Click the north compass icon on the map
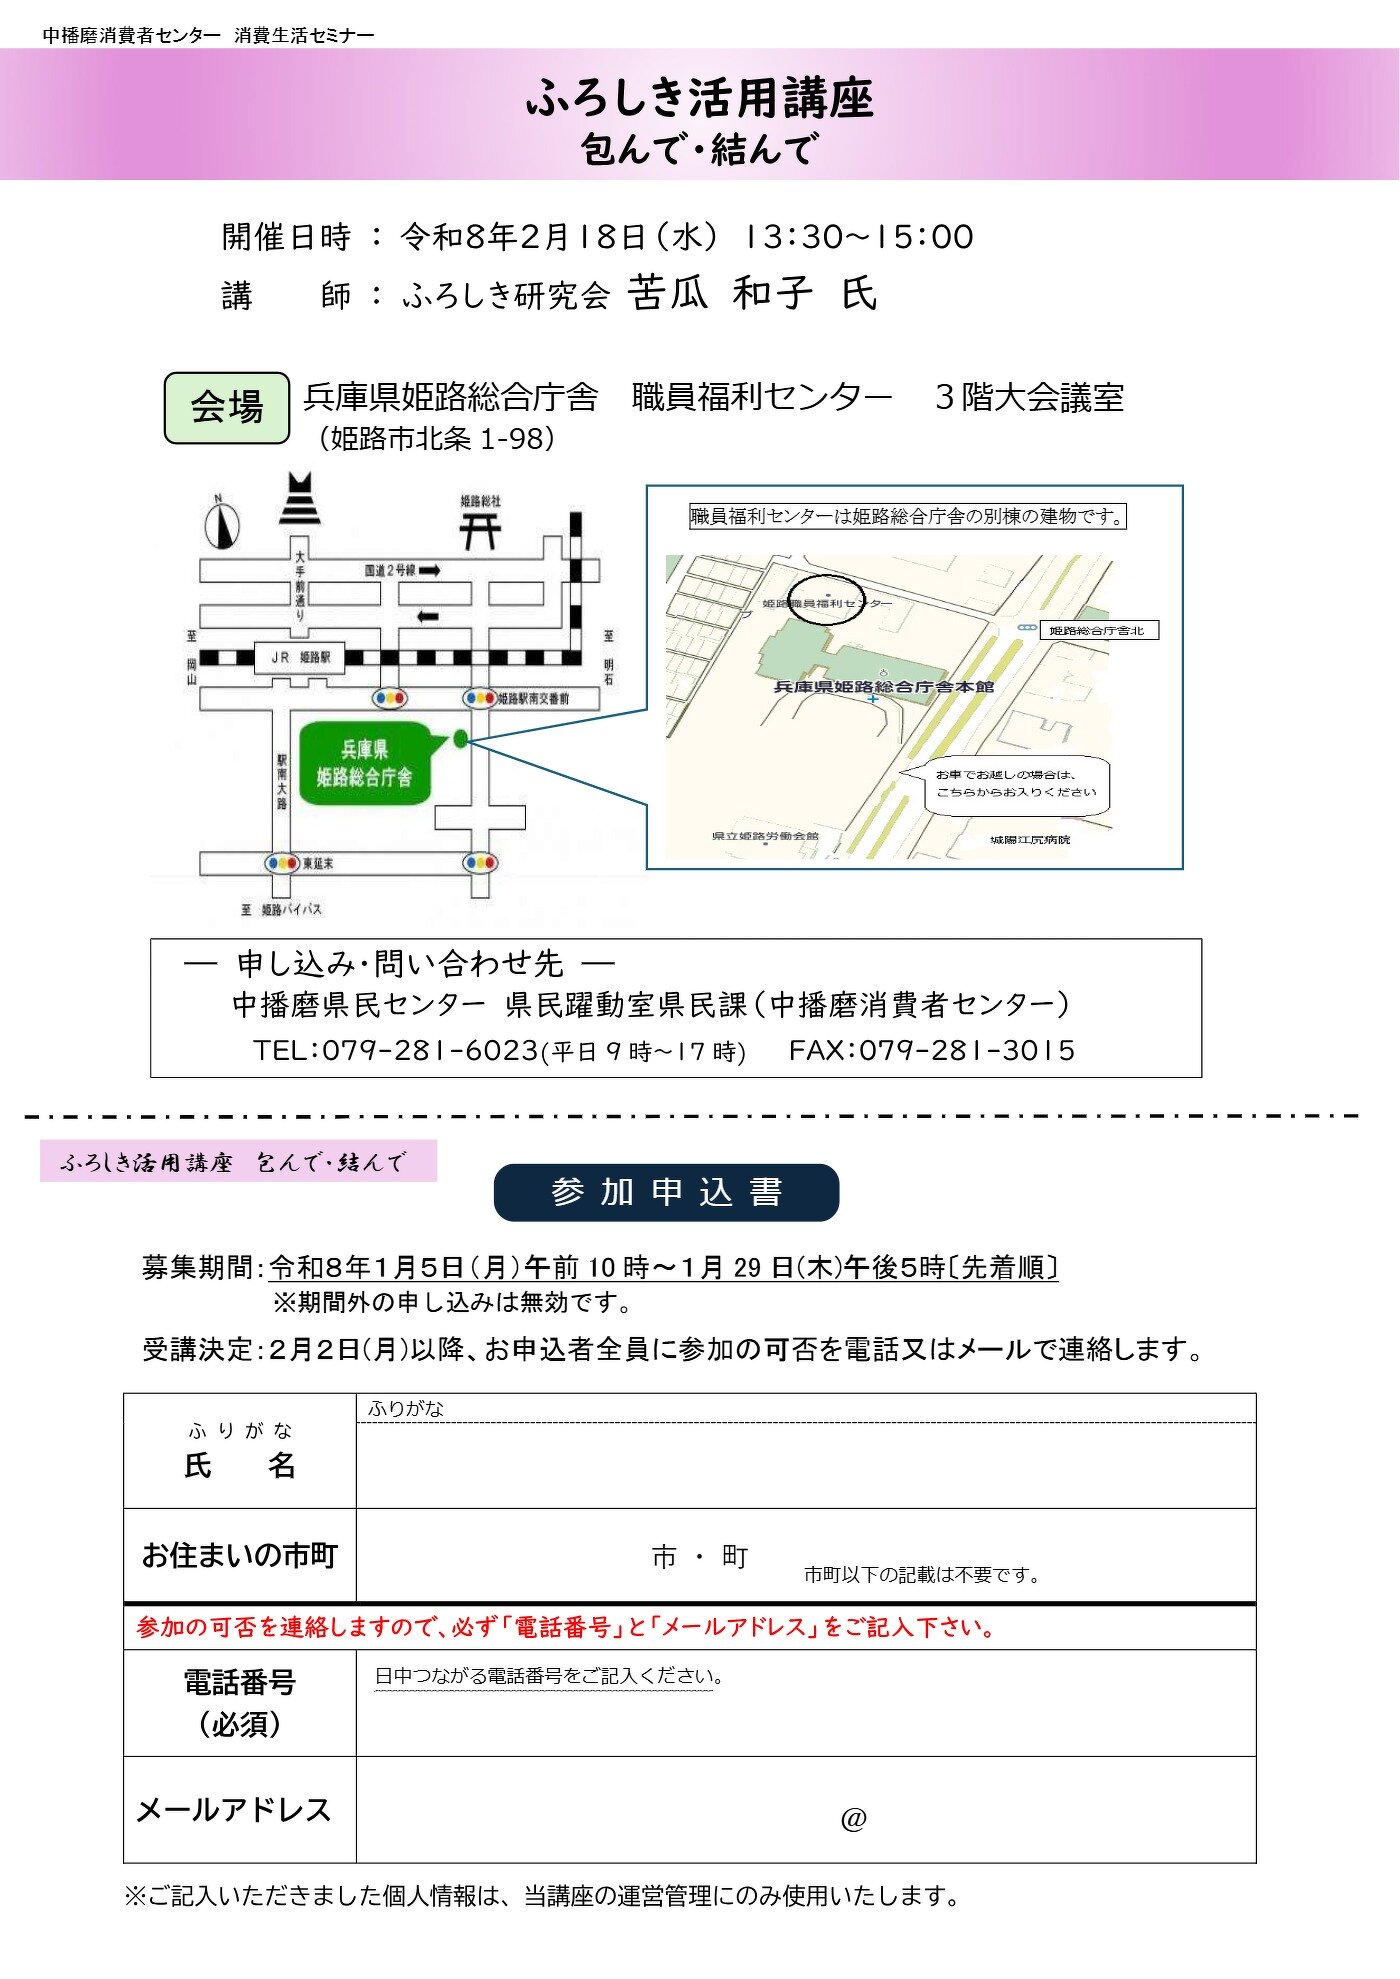This screenshot has width=1400, height=1979. click(x=221, y=523)
